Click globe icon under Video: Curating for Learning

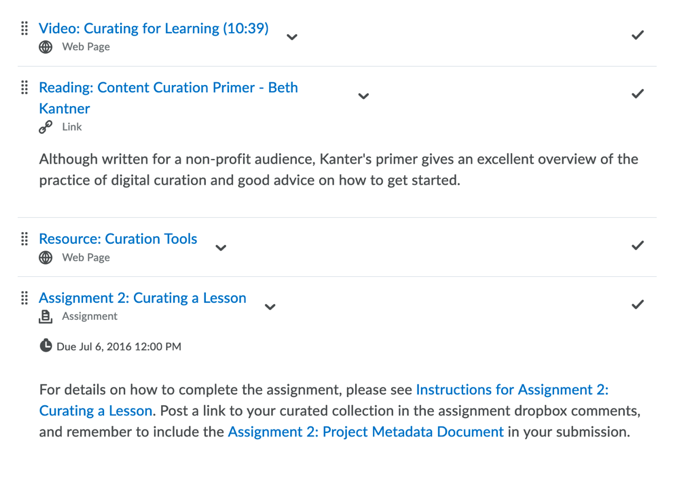45,47
